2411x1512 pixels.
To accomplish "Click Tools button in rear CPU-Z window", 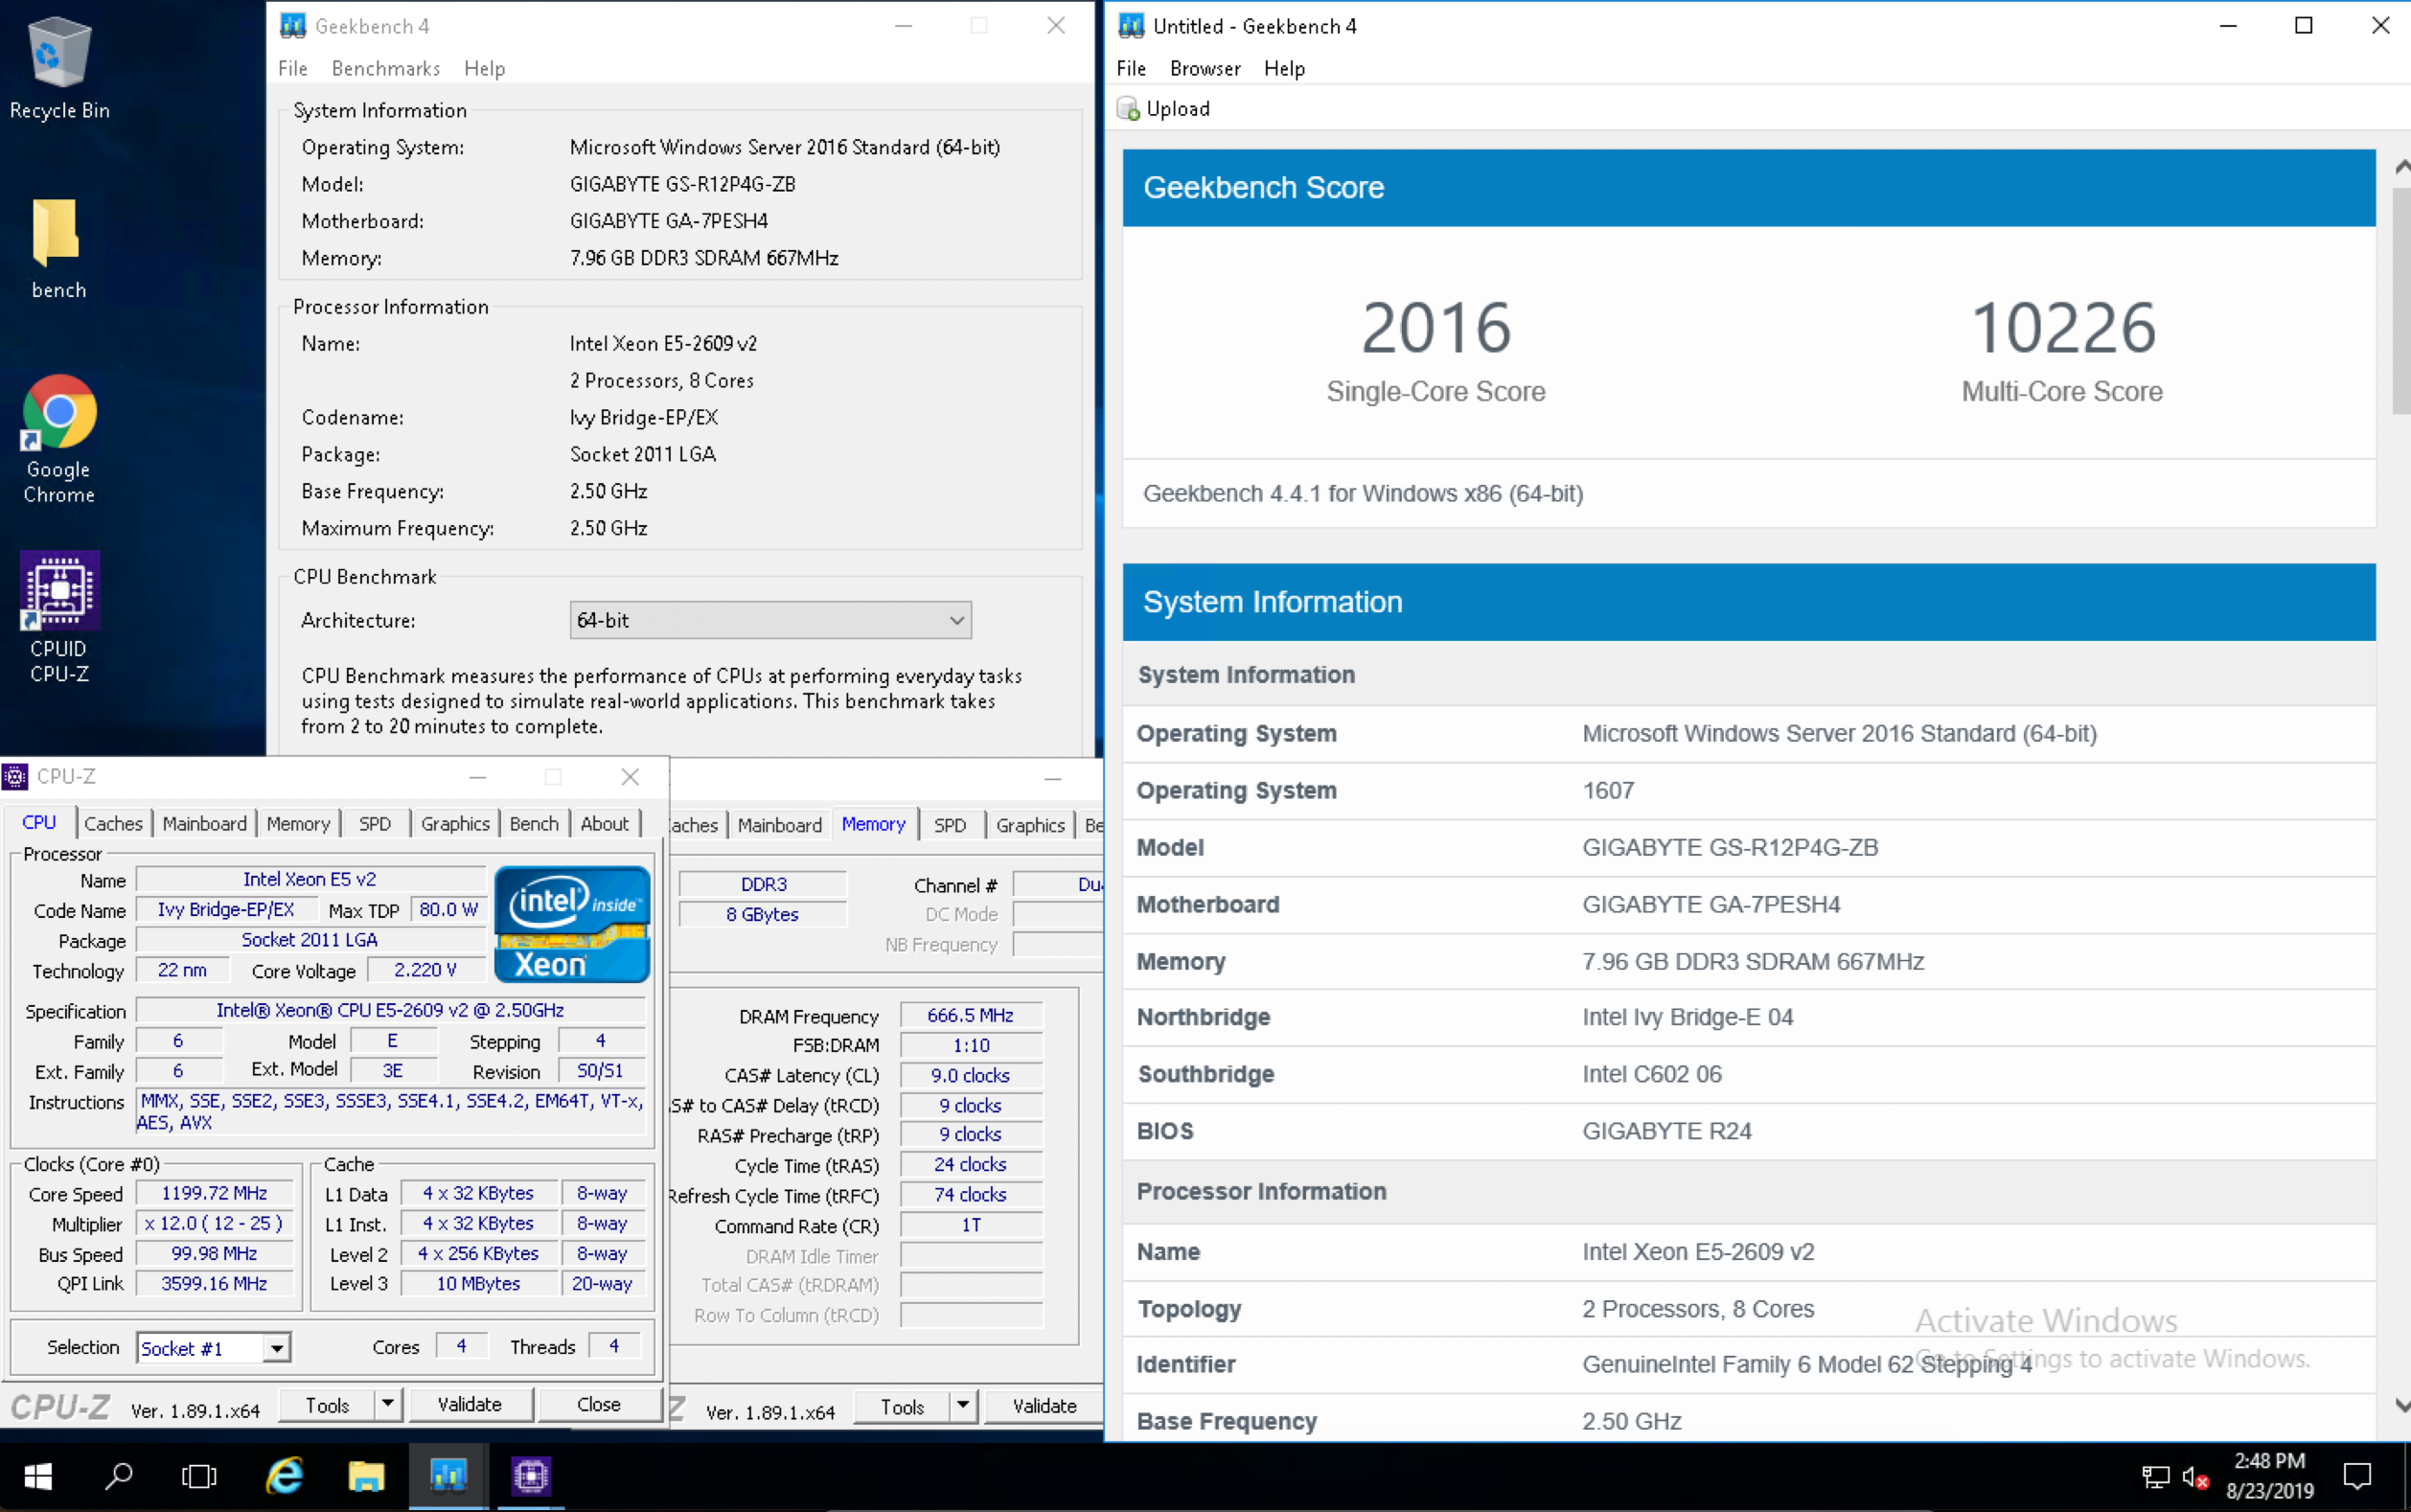I will click(902, 1406).
